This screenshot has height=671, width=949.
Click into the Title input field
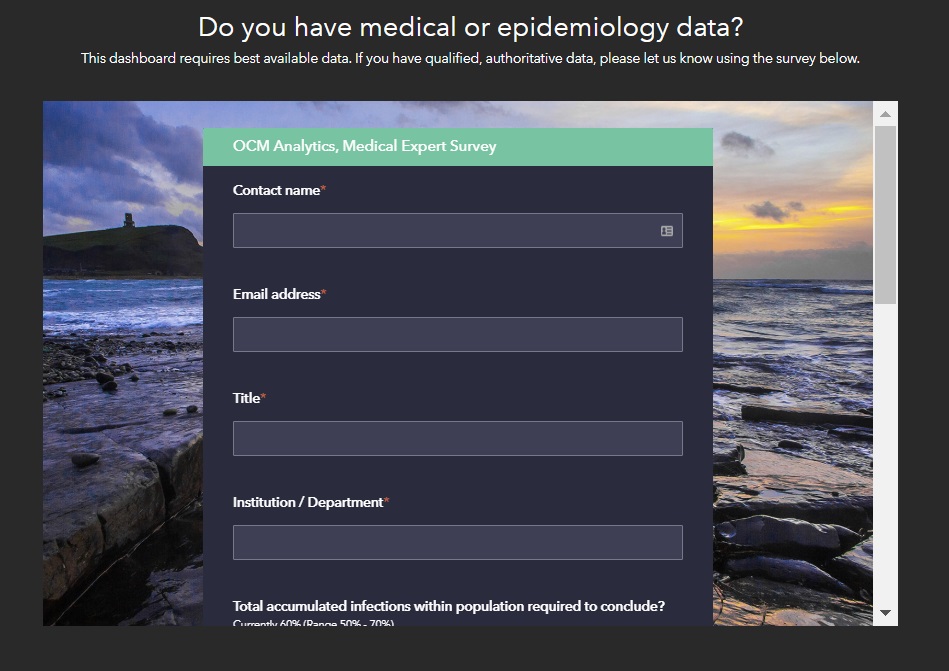point(458,439)
